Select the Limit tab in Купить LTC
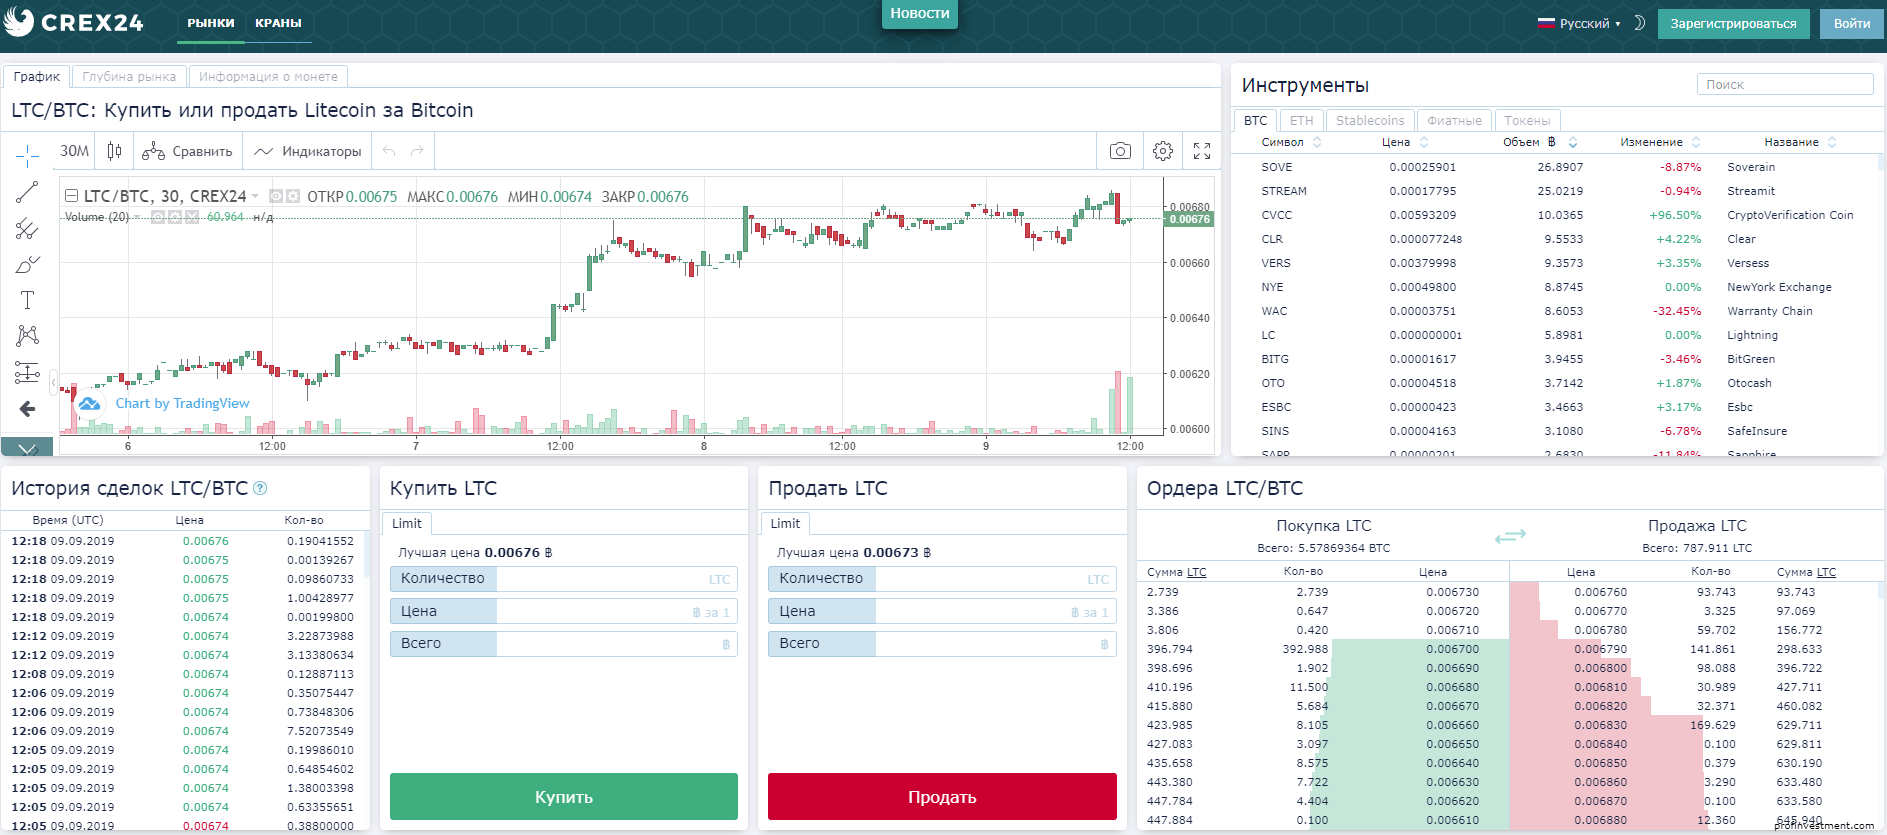This screenshot has width=1887, height=835. tap(406, 523)
